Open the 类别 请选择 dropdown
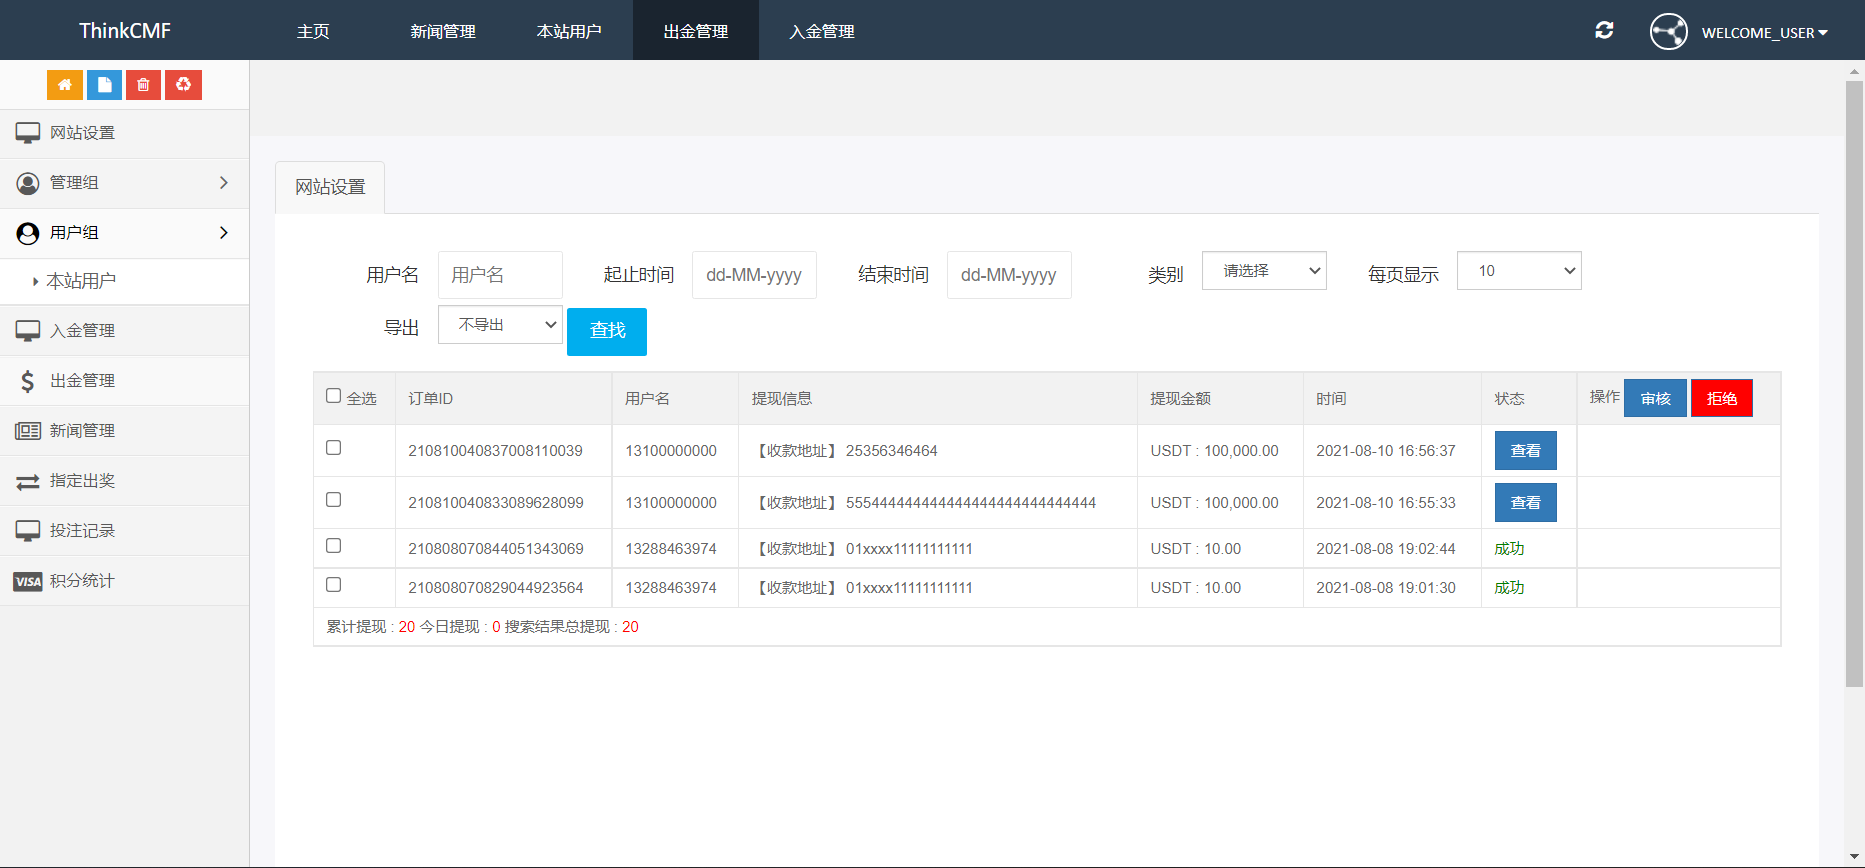 pos(1264,271)
